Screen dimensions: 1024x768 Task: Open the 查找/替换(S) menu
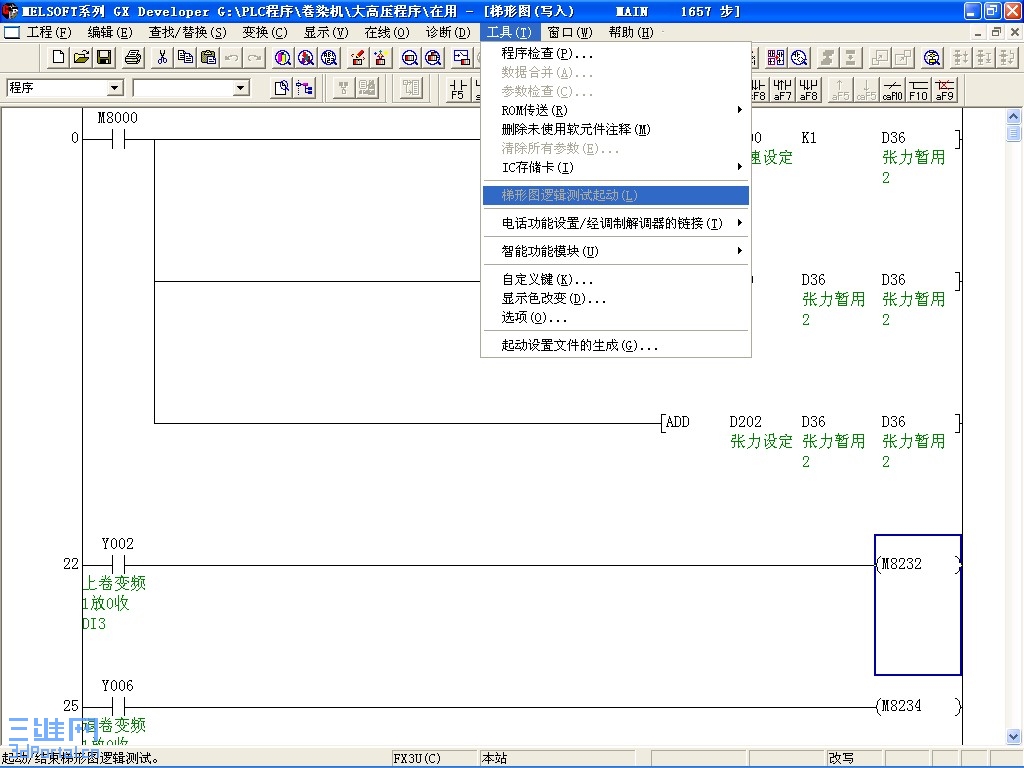187,32
